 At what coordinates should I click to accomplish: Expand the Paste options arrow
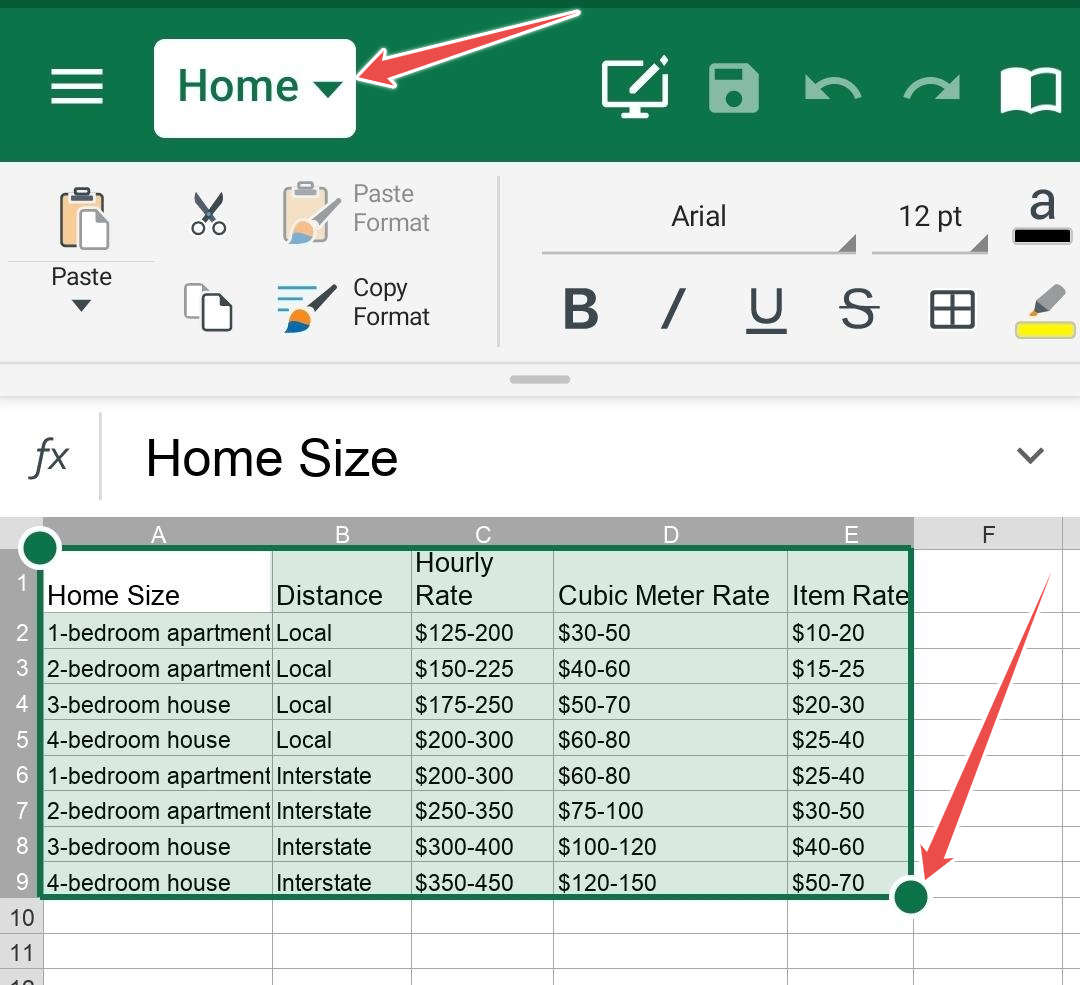(x=81, y=305)
